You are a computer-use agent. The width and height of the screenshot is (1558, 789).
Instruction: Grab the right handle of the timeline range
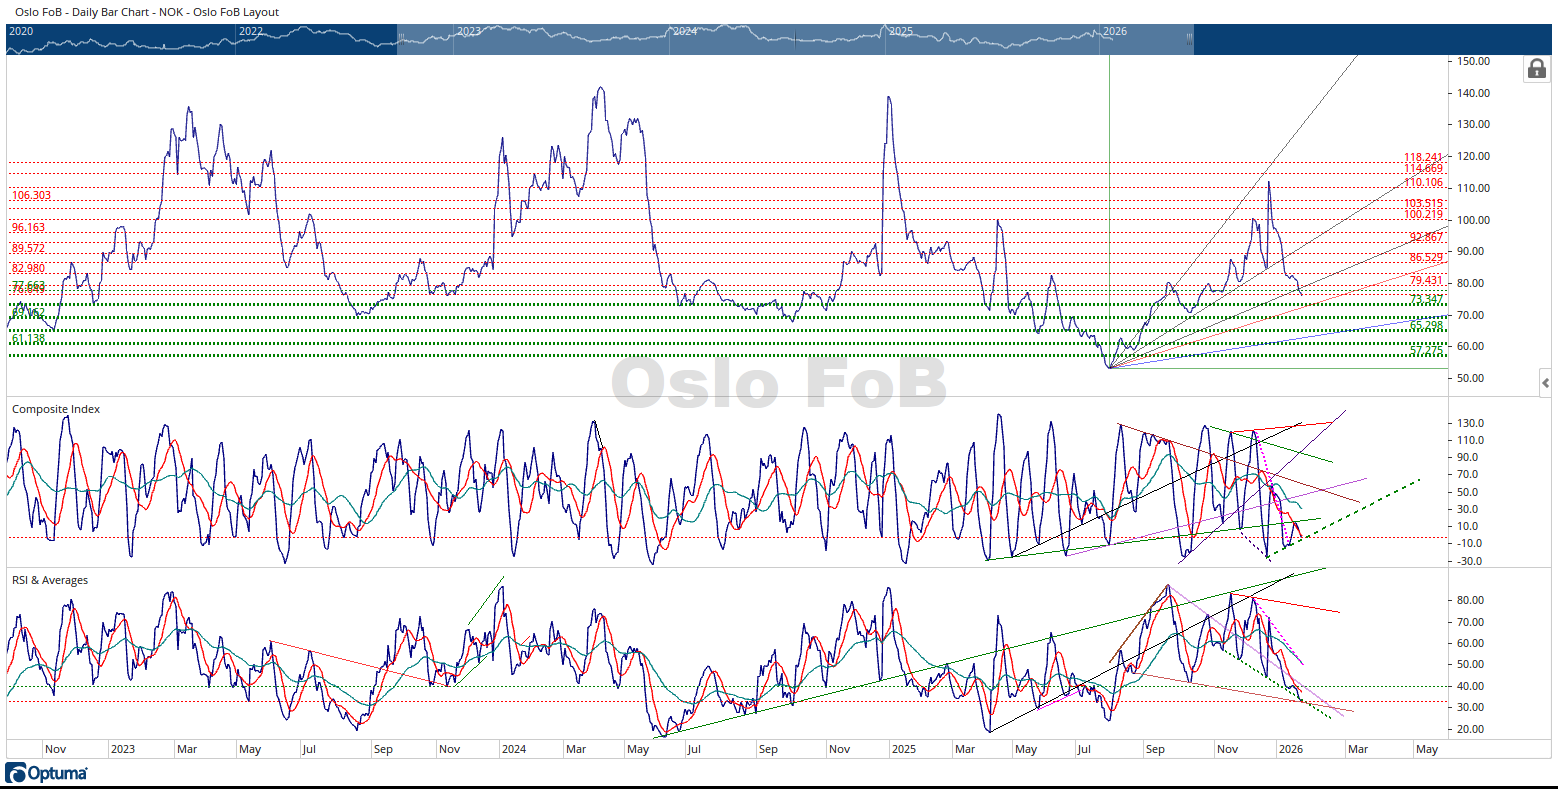[x=1189, y=38]
